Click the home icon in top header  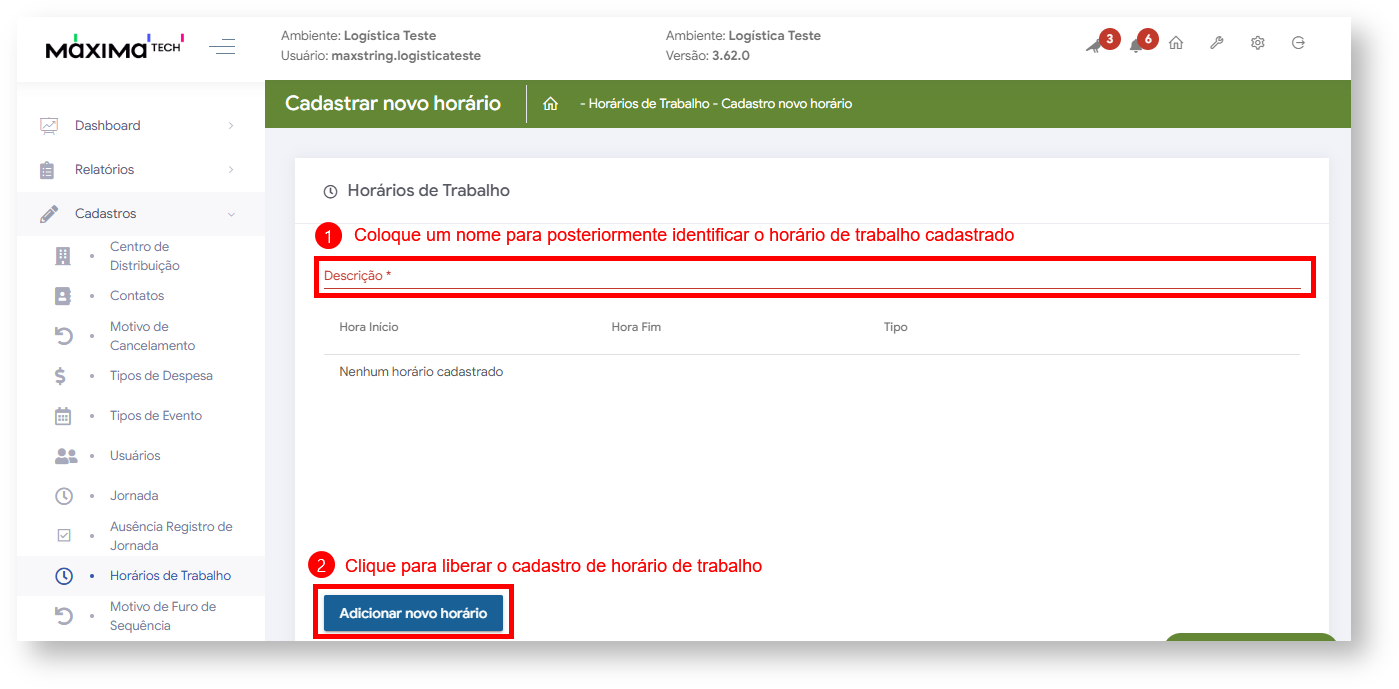click(1176, 43)
